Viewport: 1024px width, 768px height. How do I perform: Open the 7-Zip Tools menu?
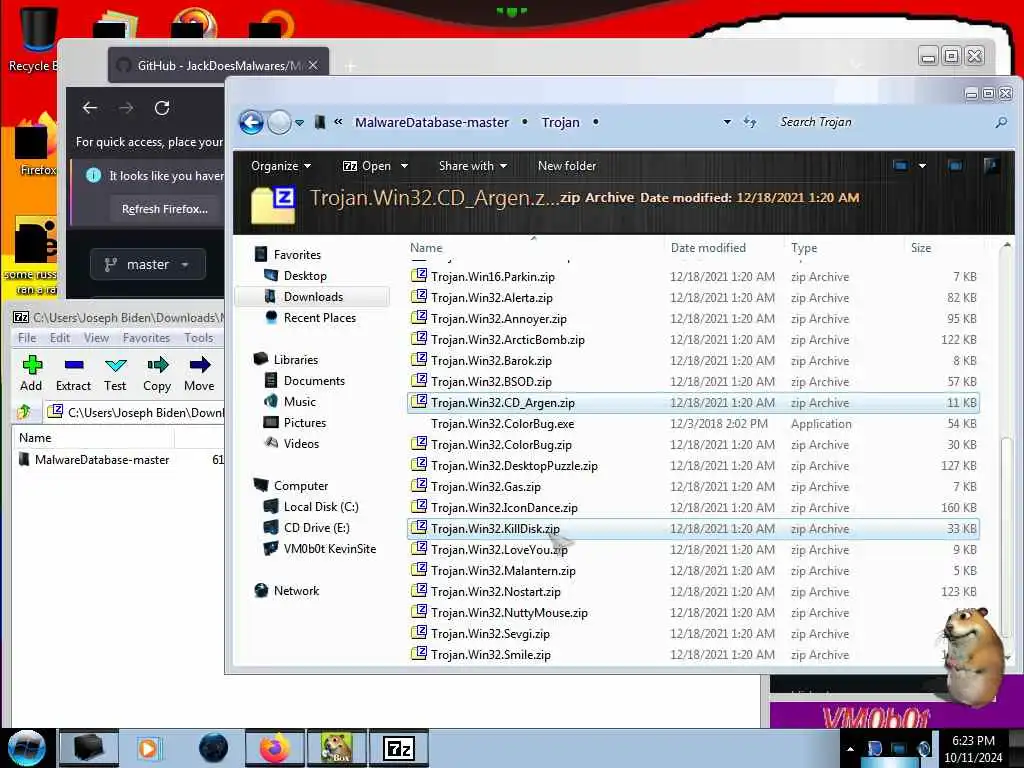click(x=199, y=338)
